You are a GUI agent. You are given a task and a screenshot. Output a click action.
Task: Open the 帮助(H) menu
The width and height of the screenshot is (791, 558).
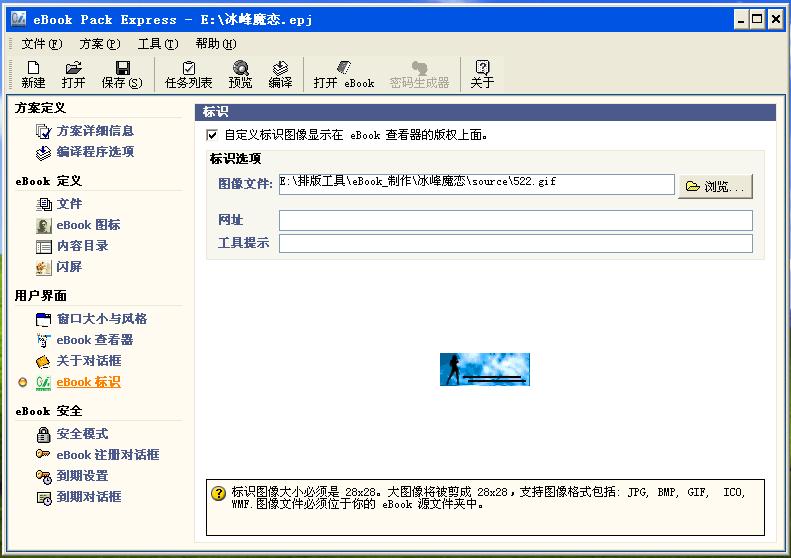pyautogui.click(x=216, y=44)
